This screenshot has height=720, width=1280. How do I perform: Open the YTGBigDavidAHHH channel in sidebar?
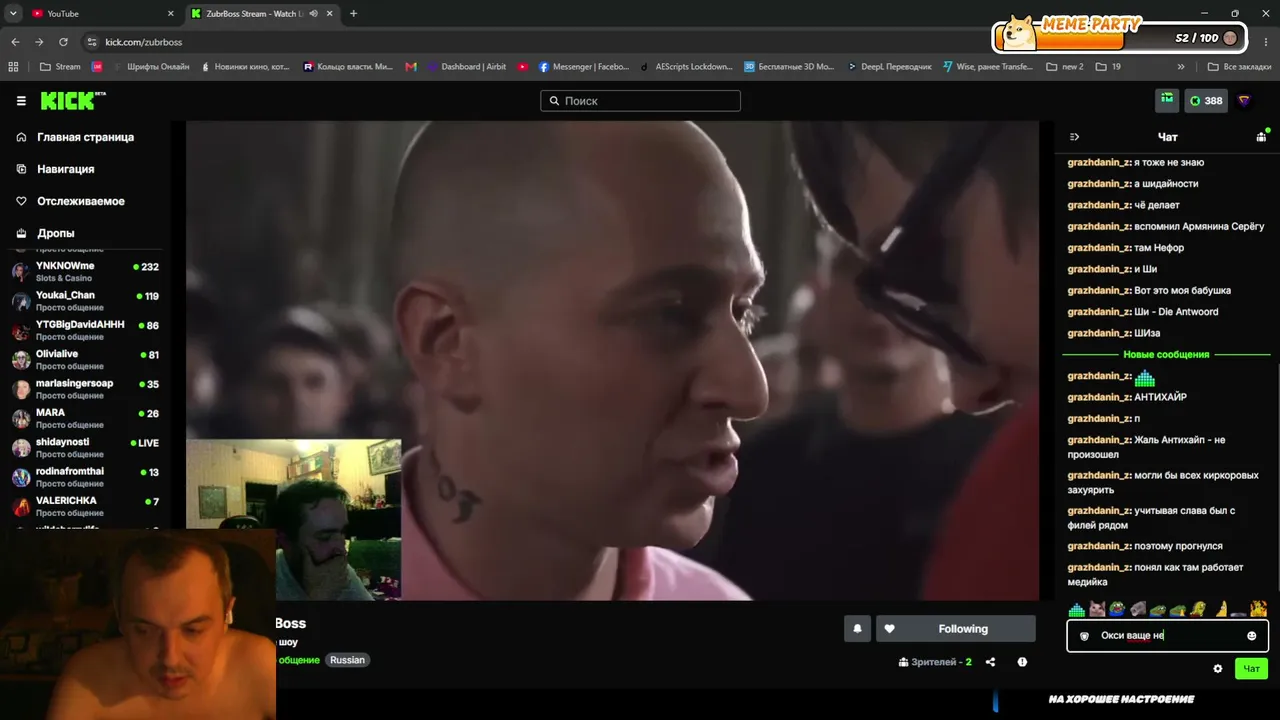tap(86, 330)
